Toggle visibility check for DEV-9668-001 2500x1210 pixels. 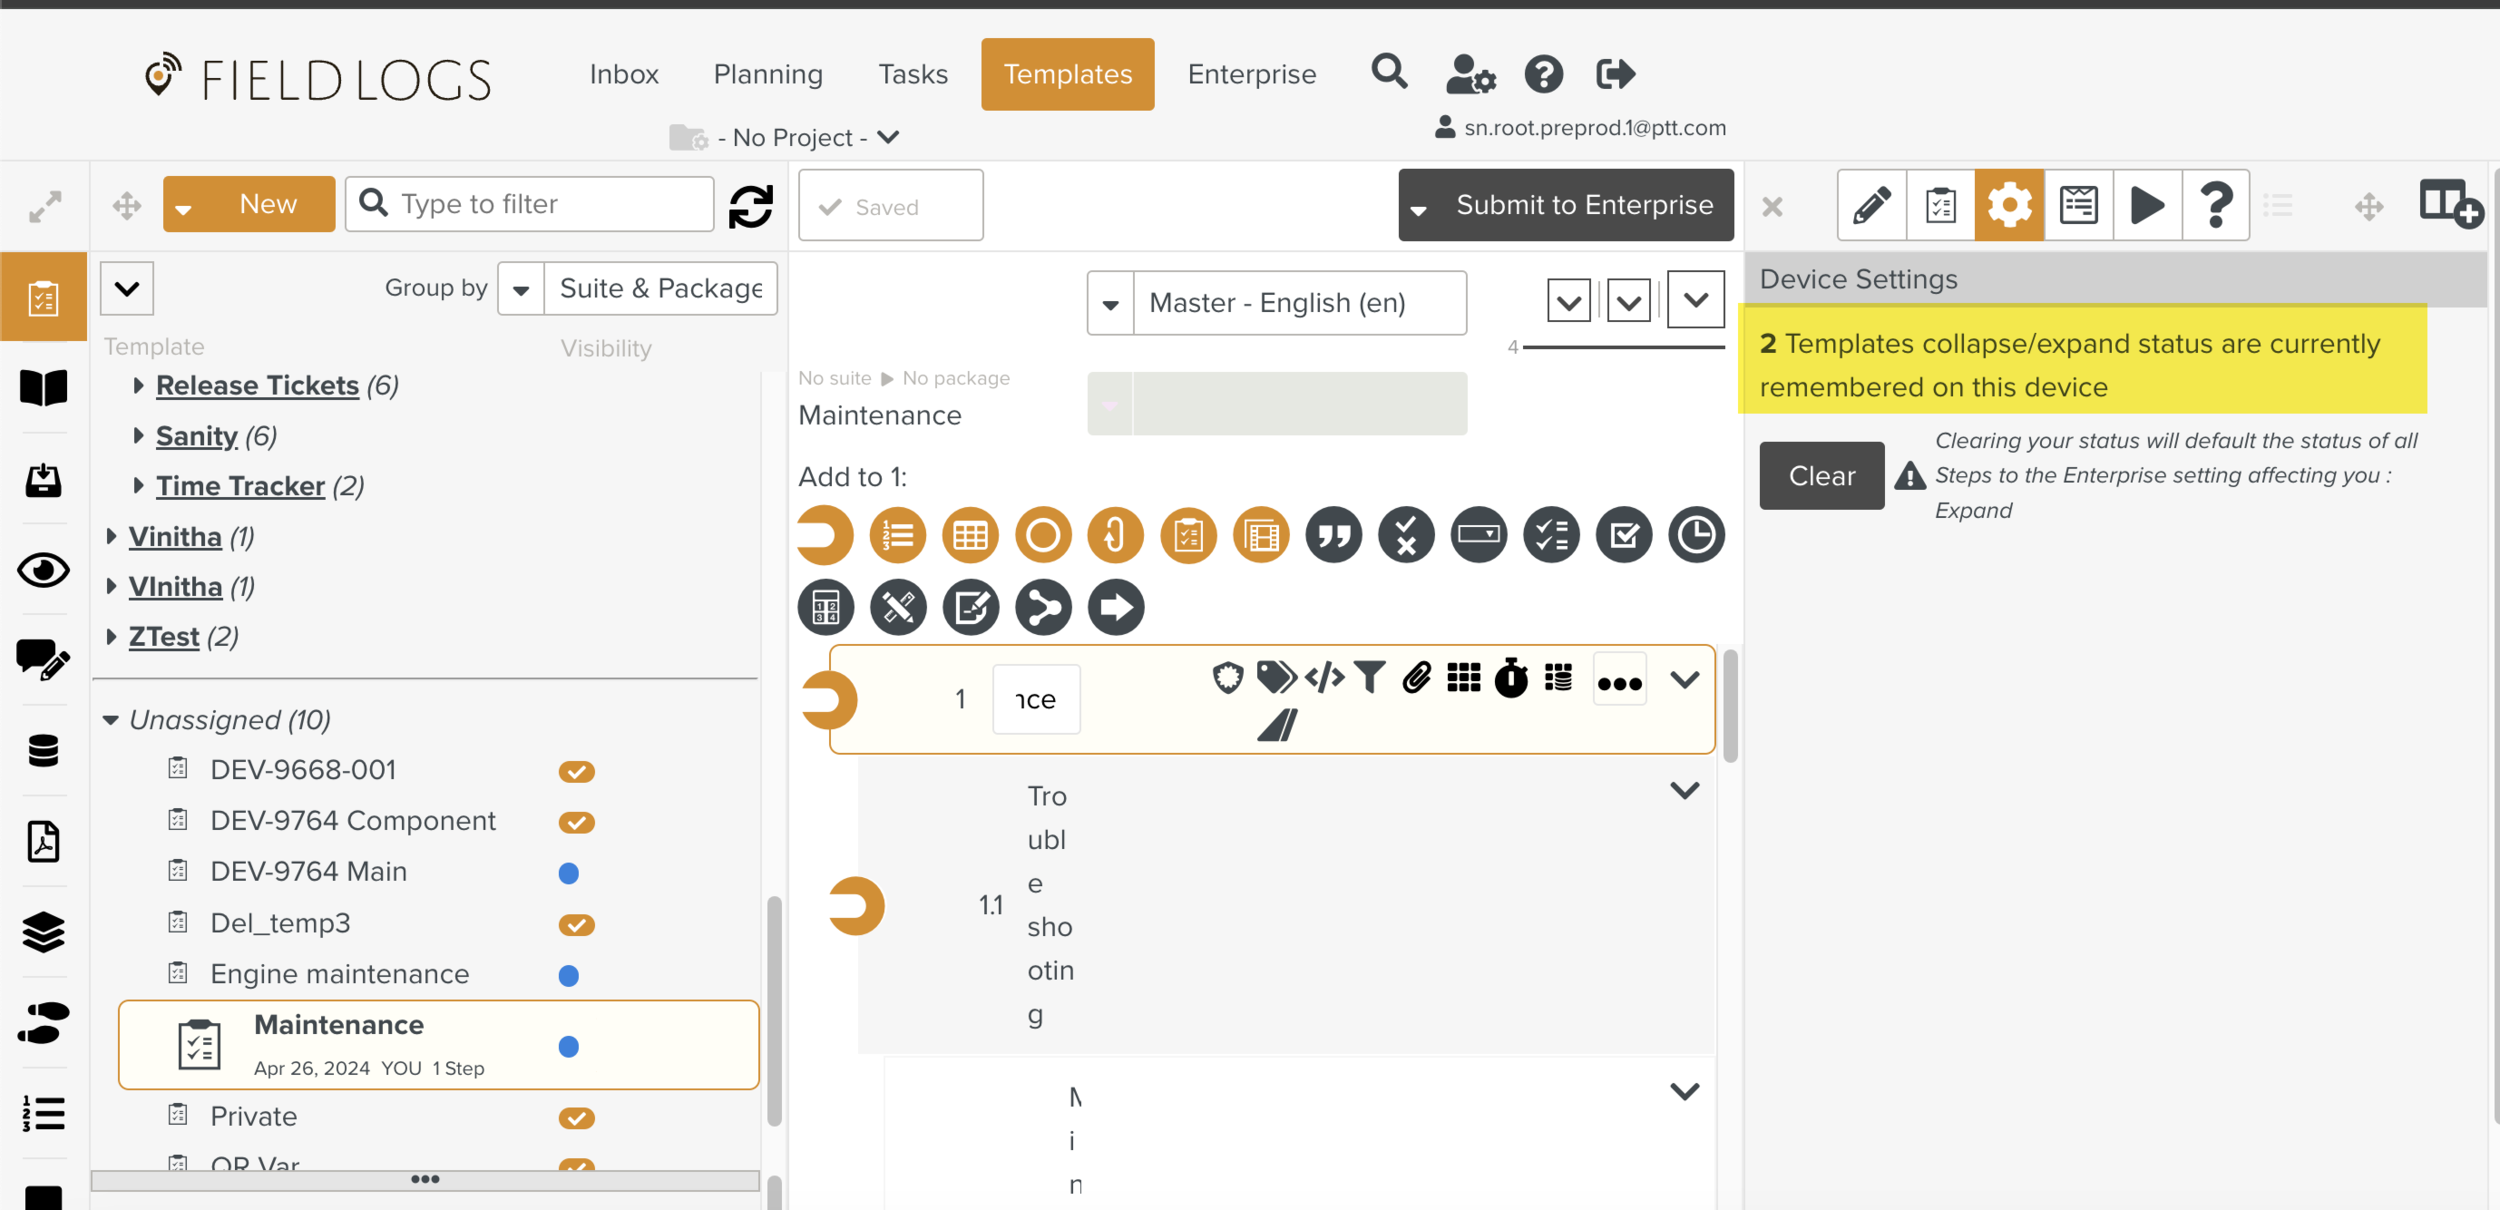tap(576, 772)
